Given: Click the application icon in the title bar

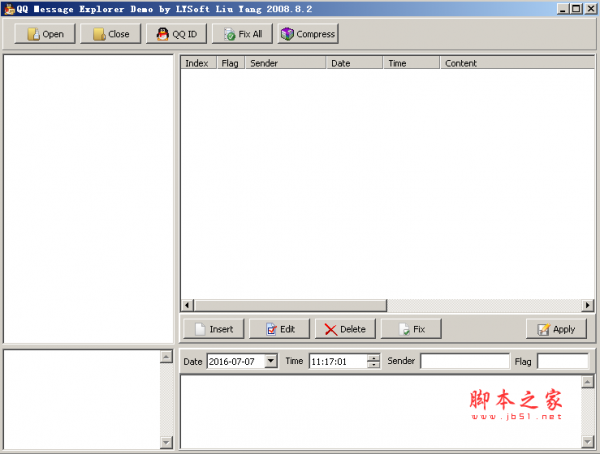Looking at the screenshot, I should pyautogui.click(x=9, y=9).
